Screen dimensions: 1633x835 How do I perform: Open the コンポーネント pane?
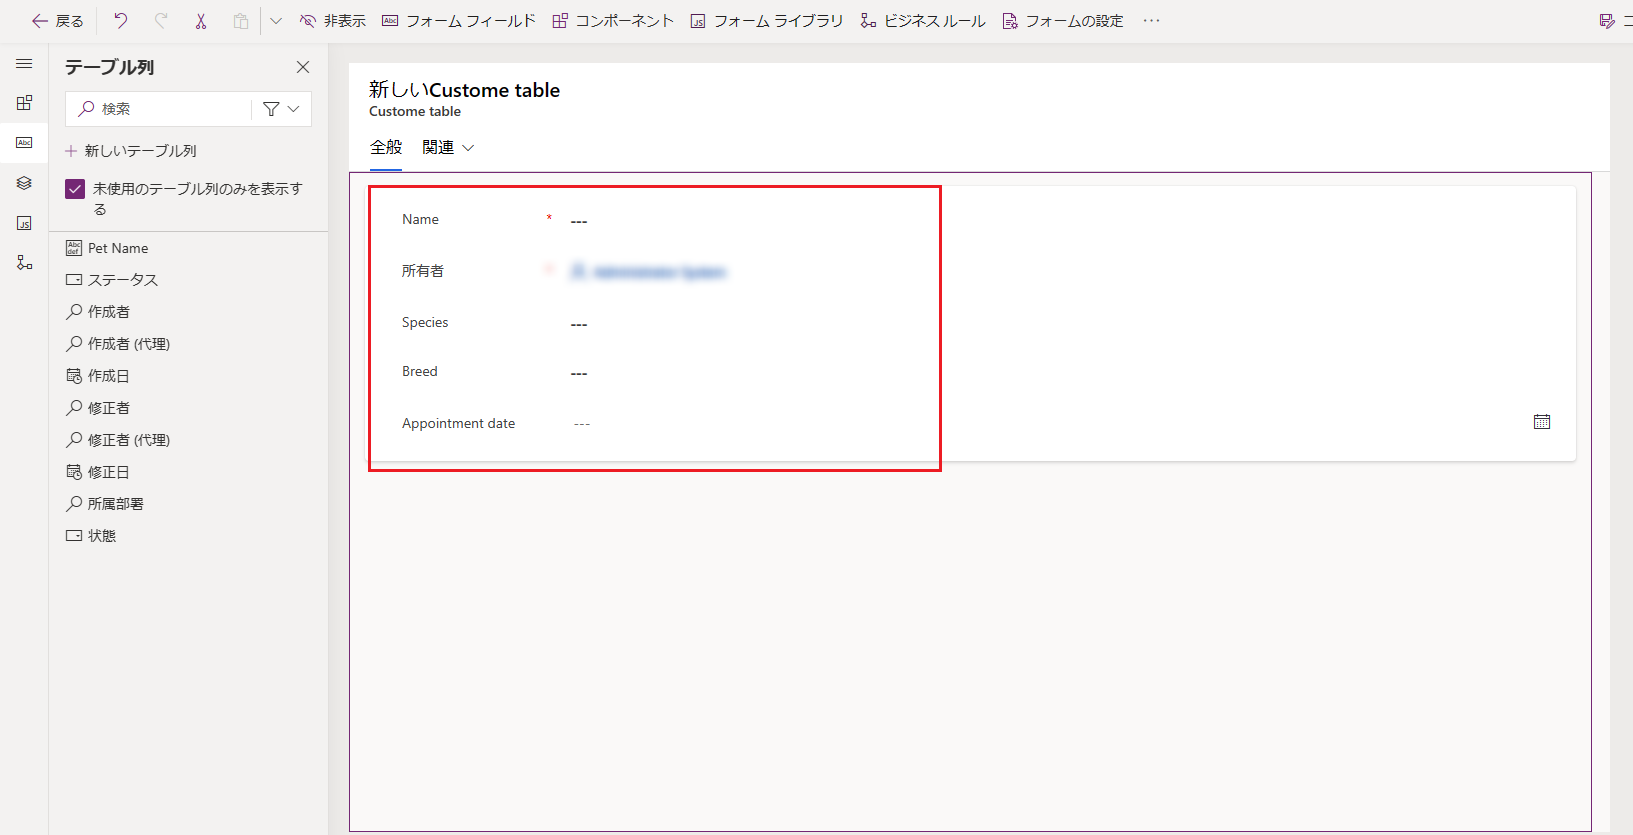(x=613, y=21)
